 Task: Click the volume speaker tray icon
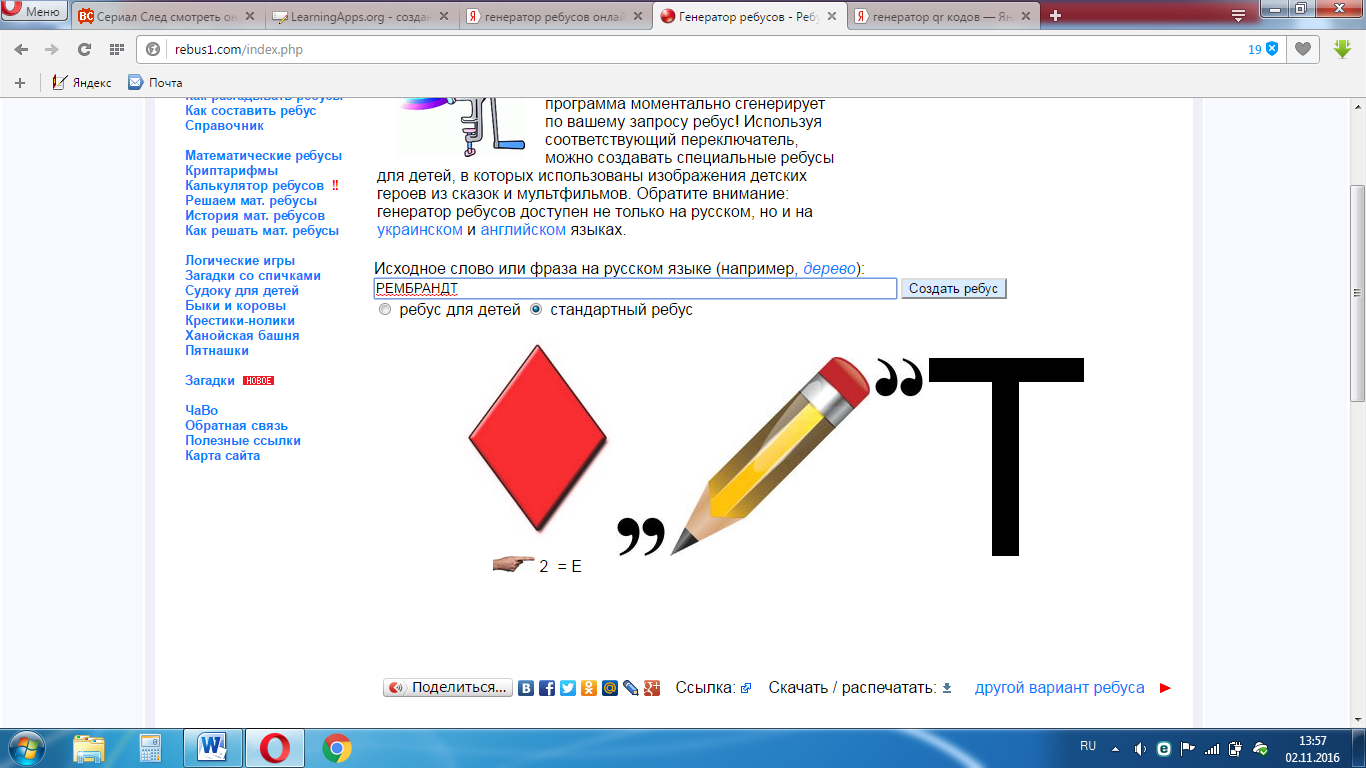[x=1140, y=748]
